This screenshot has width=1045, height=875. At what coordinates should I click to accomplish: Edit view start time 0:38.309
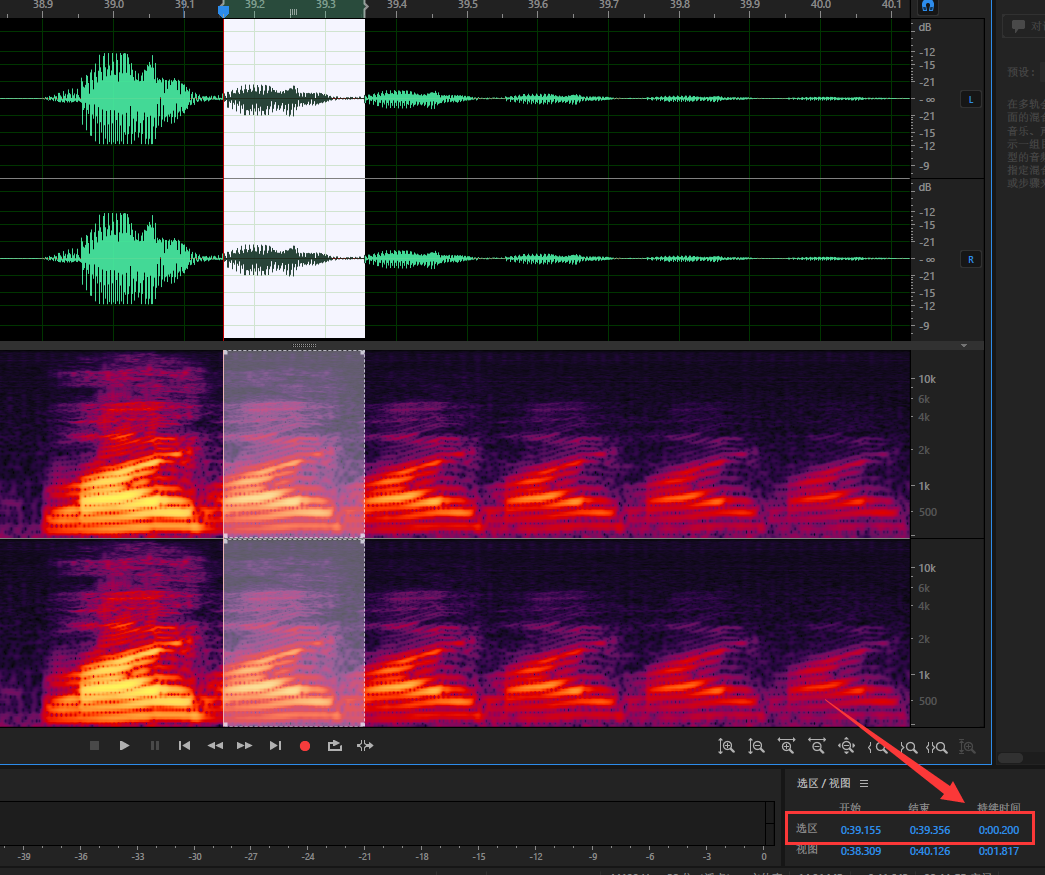860,851
